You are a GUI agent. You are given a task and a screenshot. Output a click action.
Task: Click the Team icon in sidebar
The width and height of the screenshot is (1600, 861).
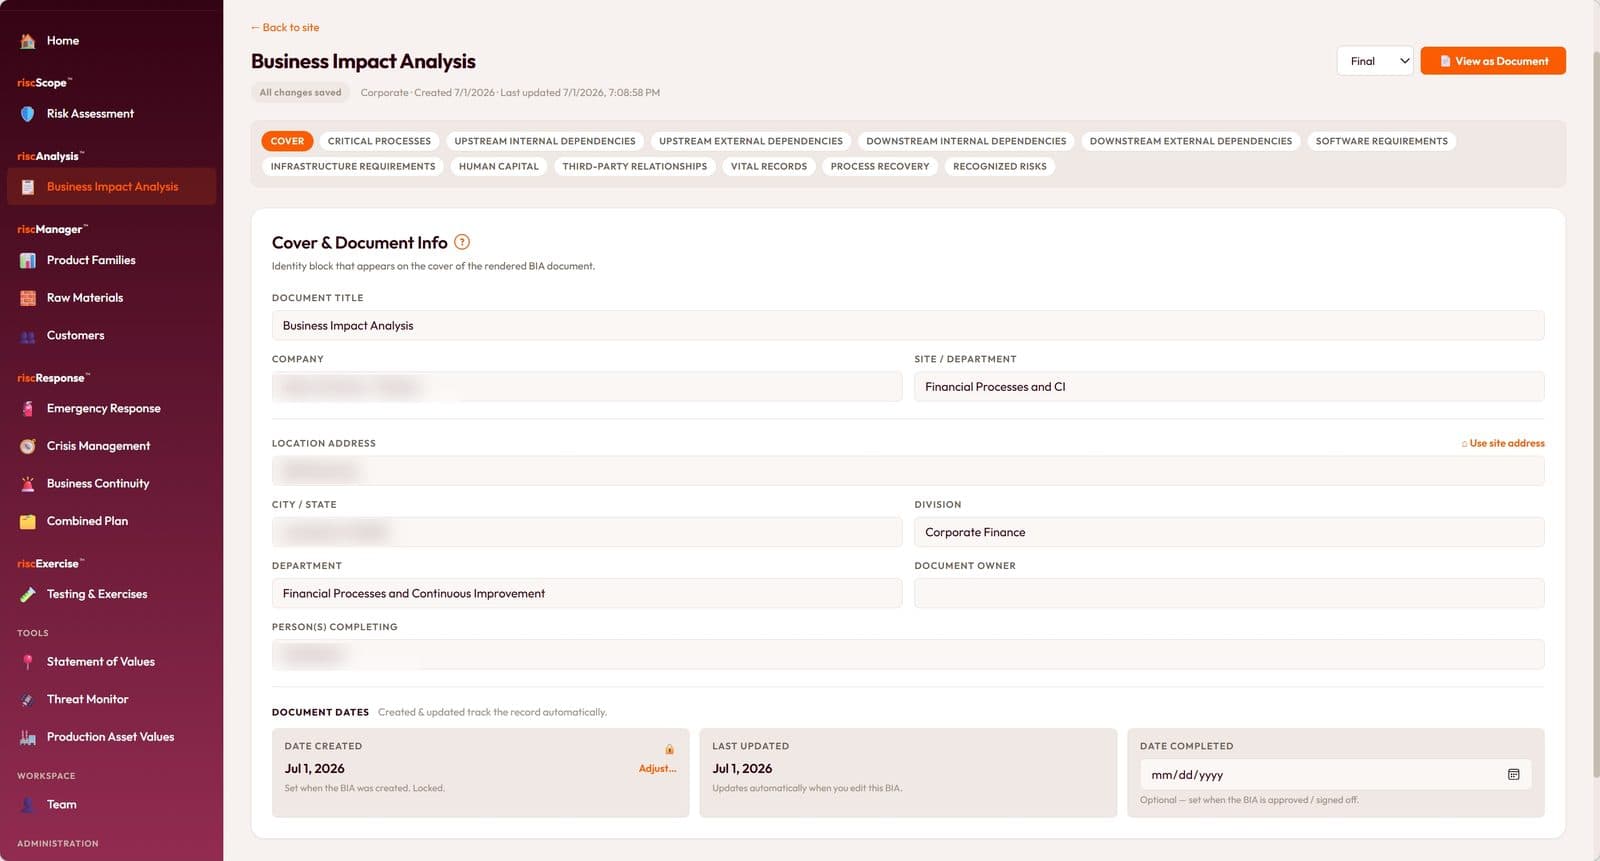28,805
